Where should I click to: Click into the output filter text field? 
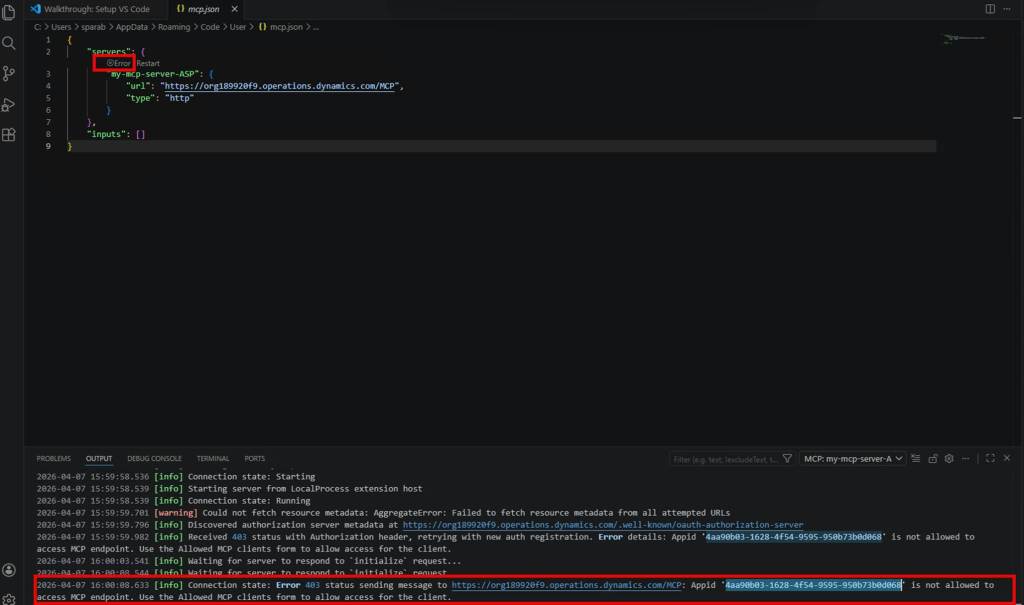(x=722, y=459)
